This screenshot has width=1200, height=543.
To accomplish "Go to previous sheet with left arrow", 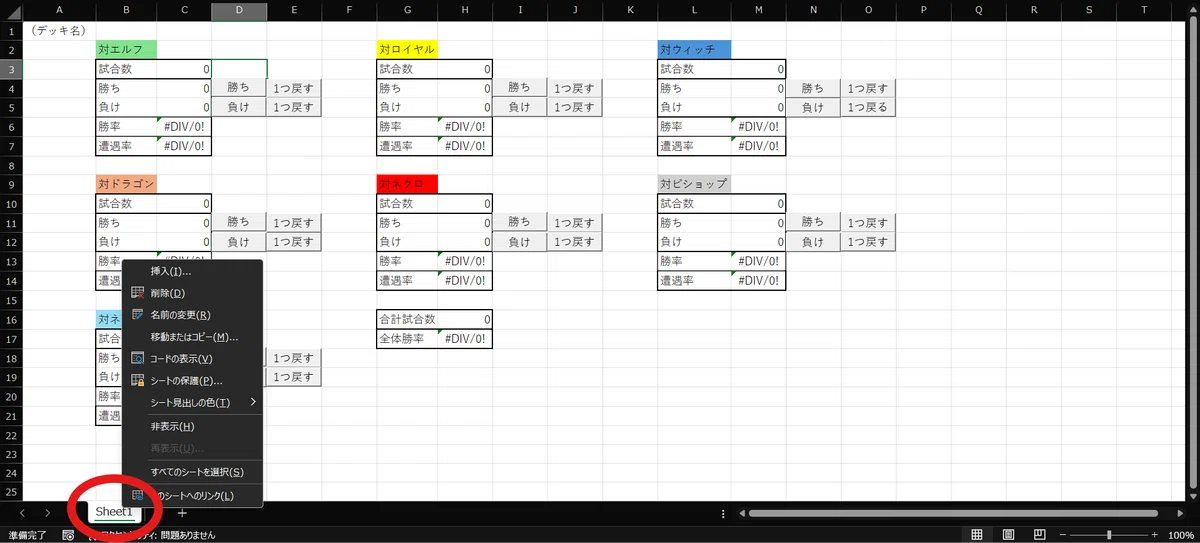I will (x=22, y=512).
